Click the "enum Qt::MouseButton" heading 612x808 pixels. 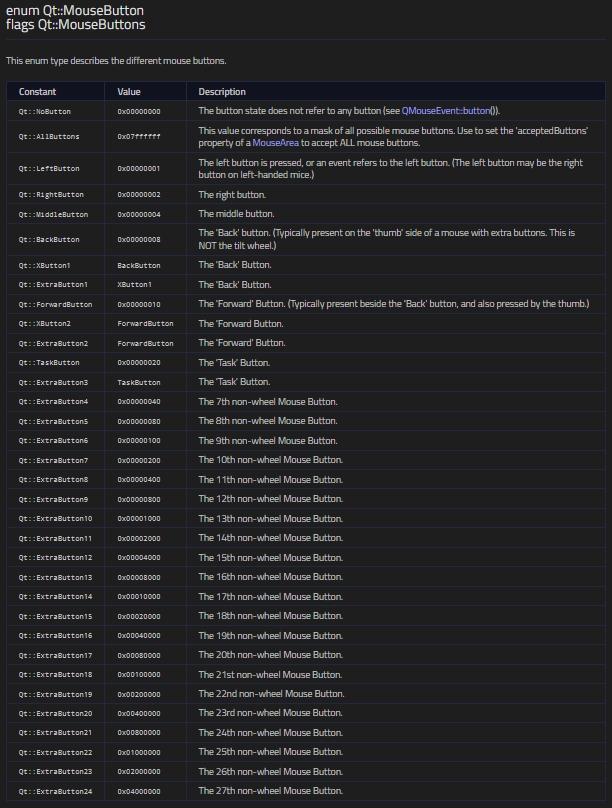tap(75, 10)
